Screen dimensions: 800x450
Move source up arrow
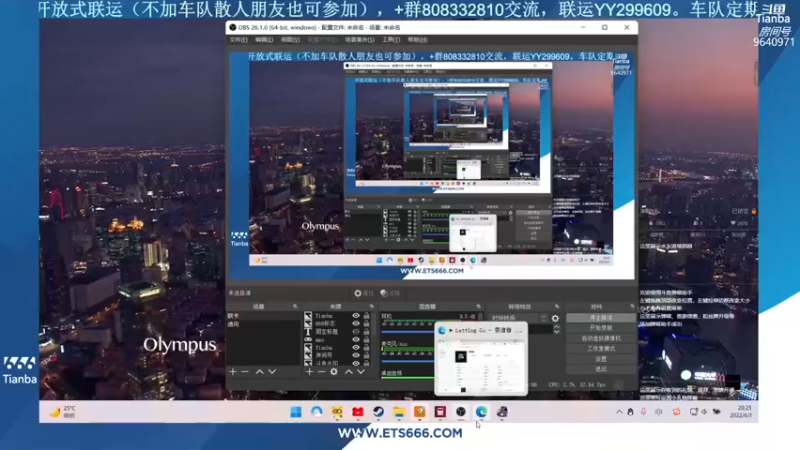[x=348, y=372]
